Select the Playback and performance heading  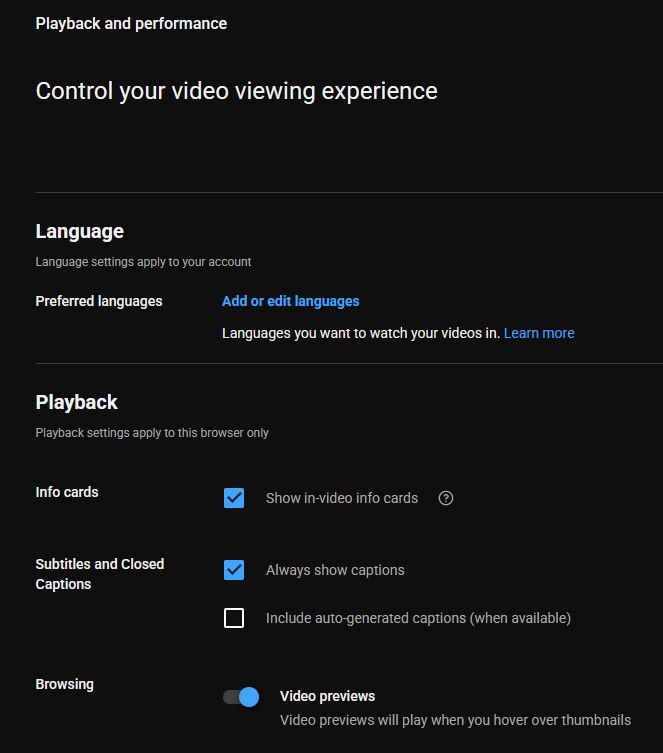(x=131, y=24)
